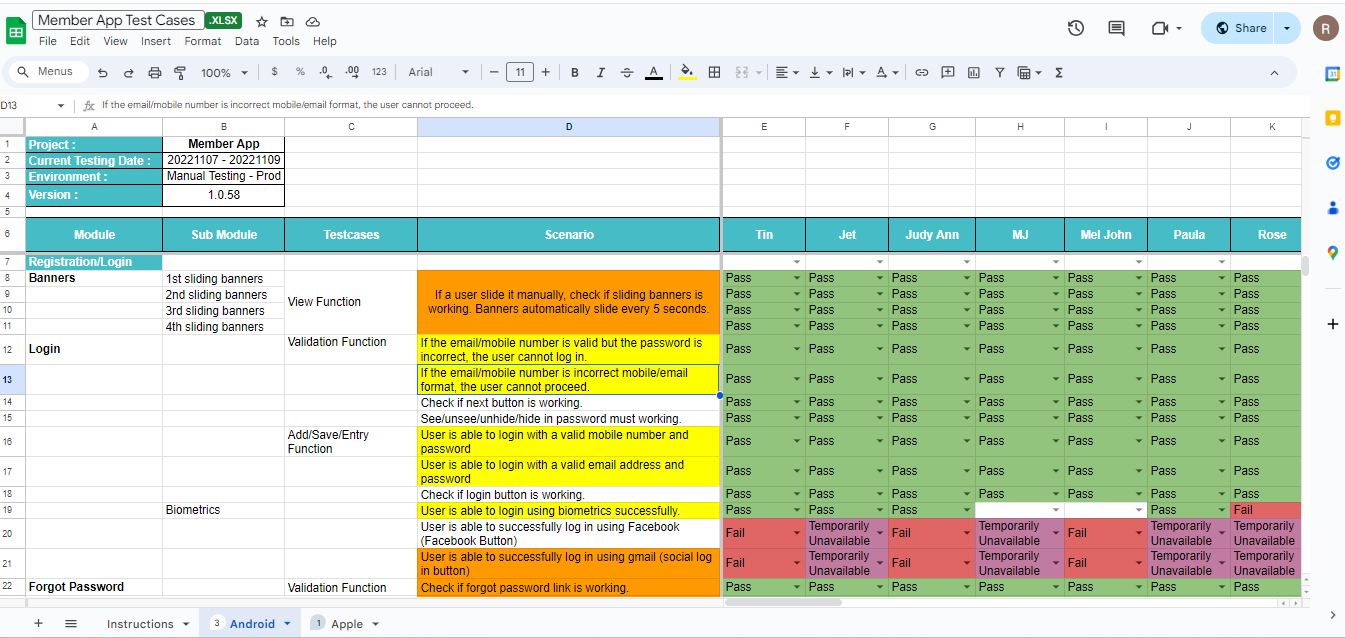Screen dimensions: 1345x638
Task: Open More formats 123 menu
Action: coord(379,72)
